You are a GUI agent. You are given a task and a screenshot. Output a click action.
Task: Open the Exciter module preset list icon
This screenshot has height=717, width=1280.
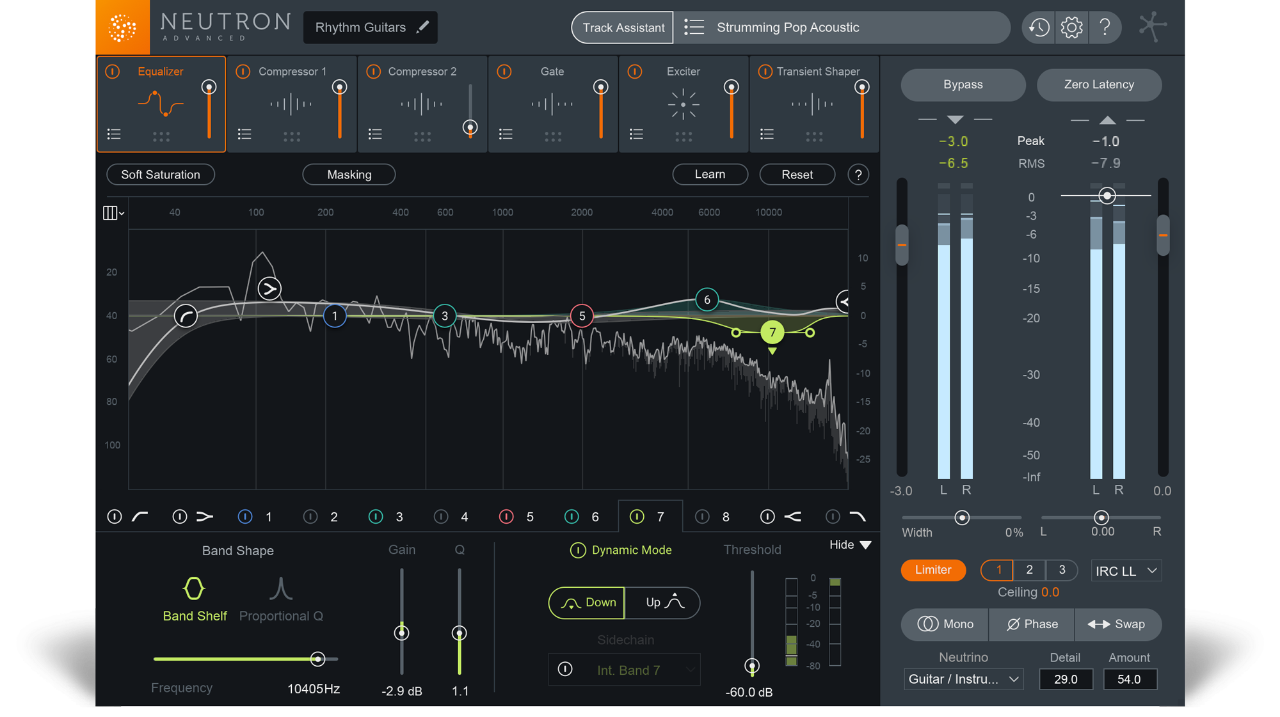pos(636,134)
